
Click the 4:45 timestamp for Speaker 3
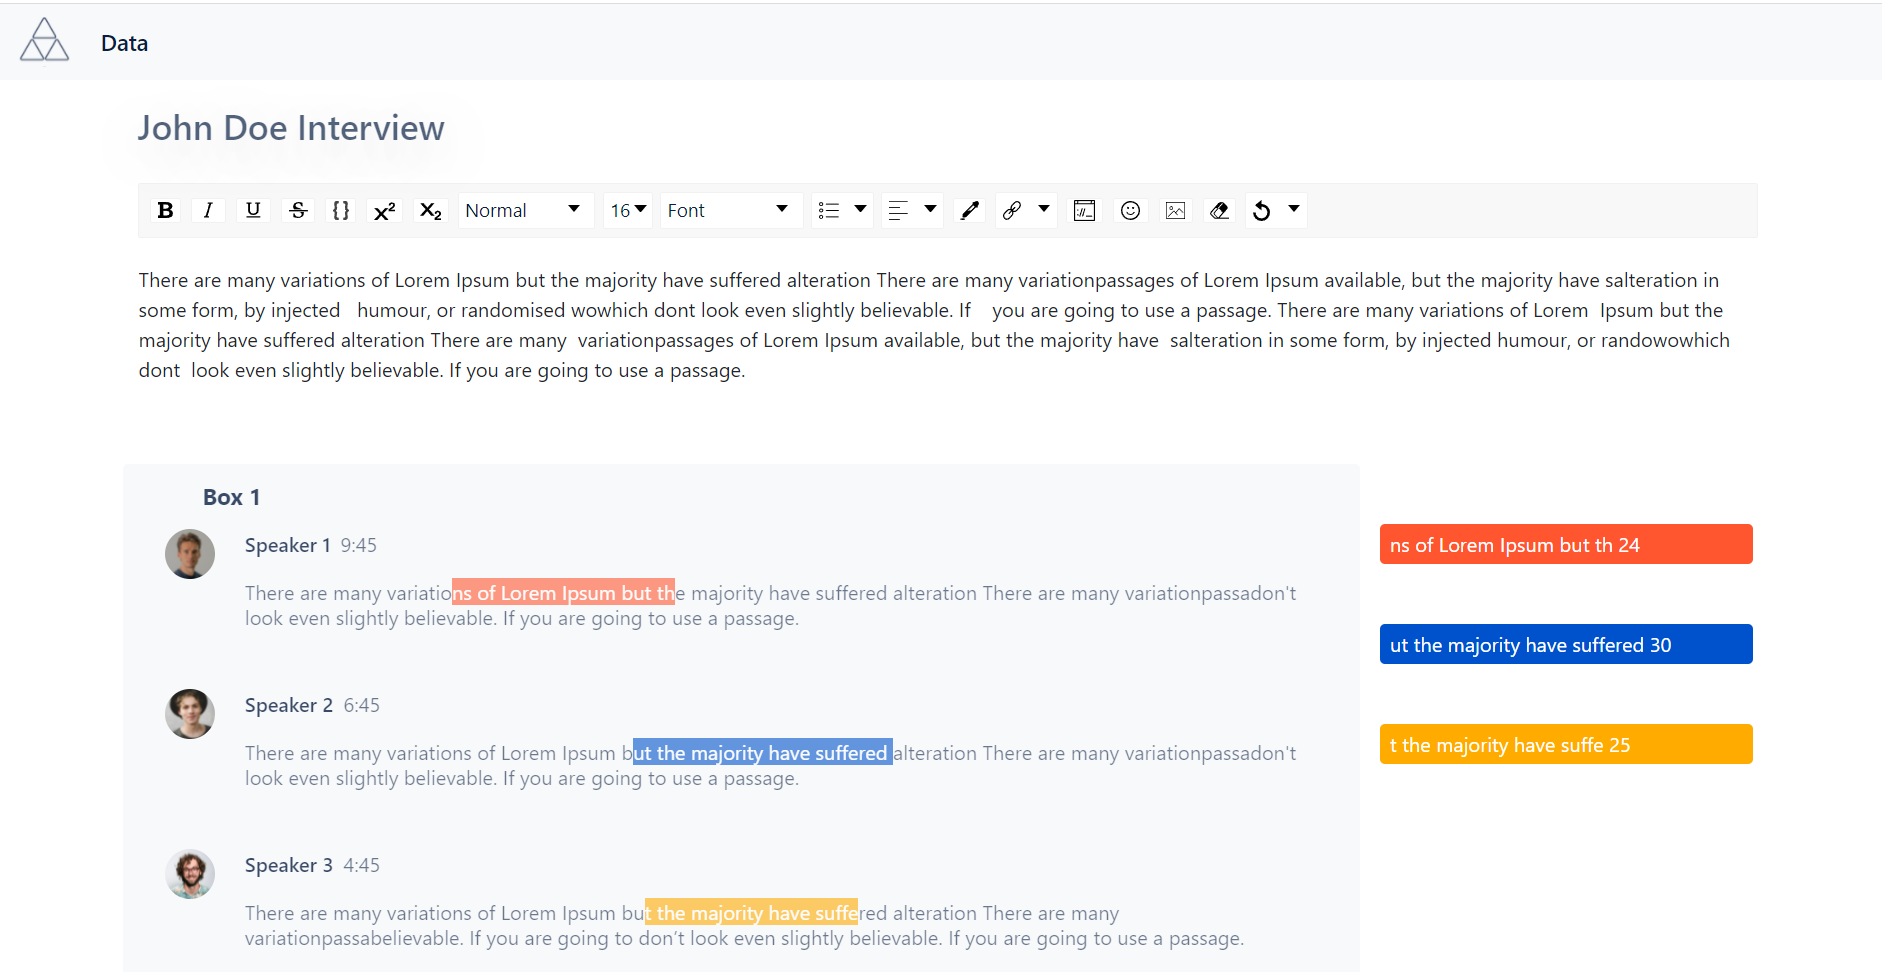point(361,865)
